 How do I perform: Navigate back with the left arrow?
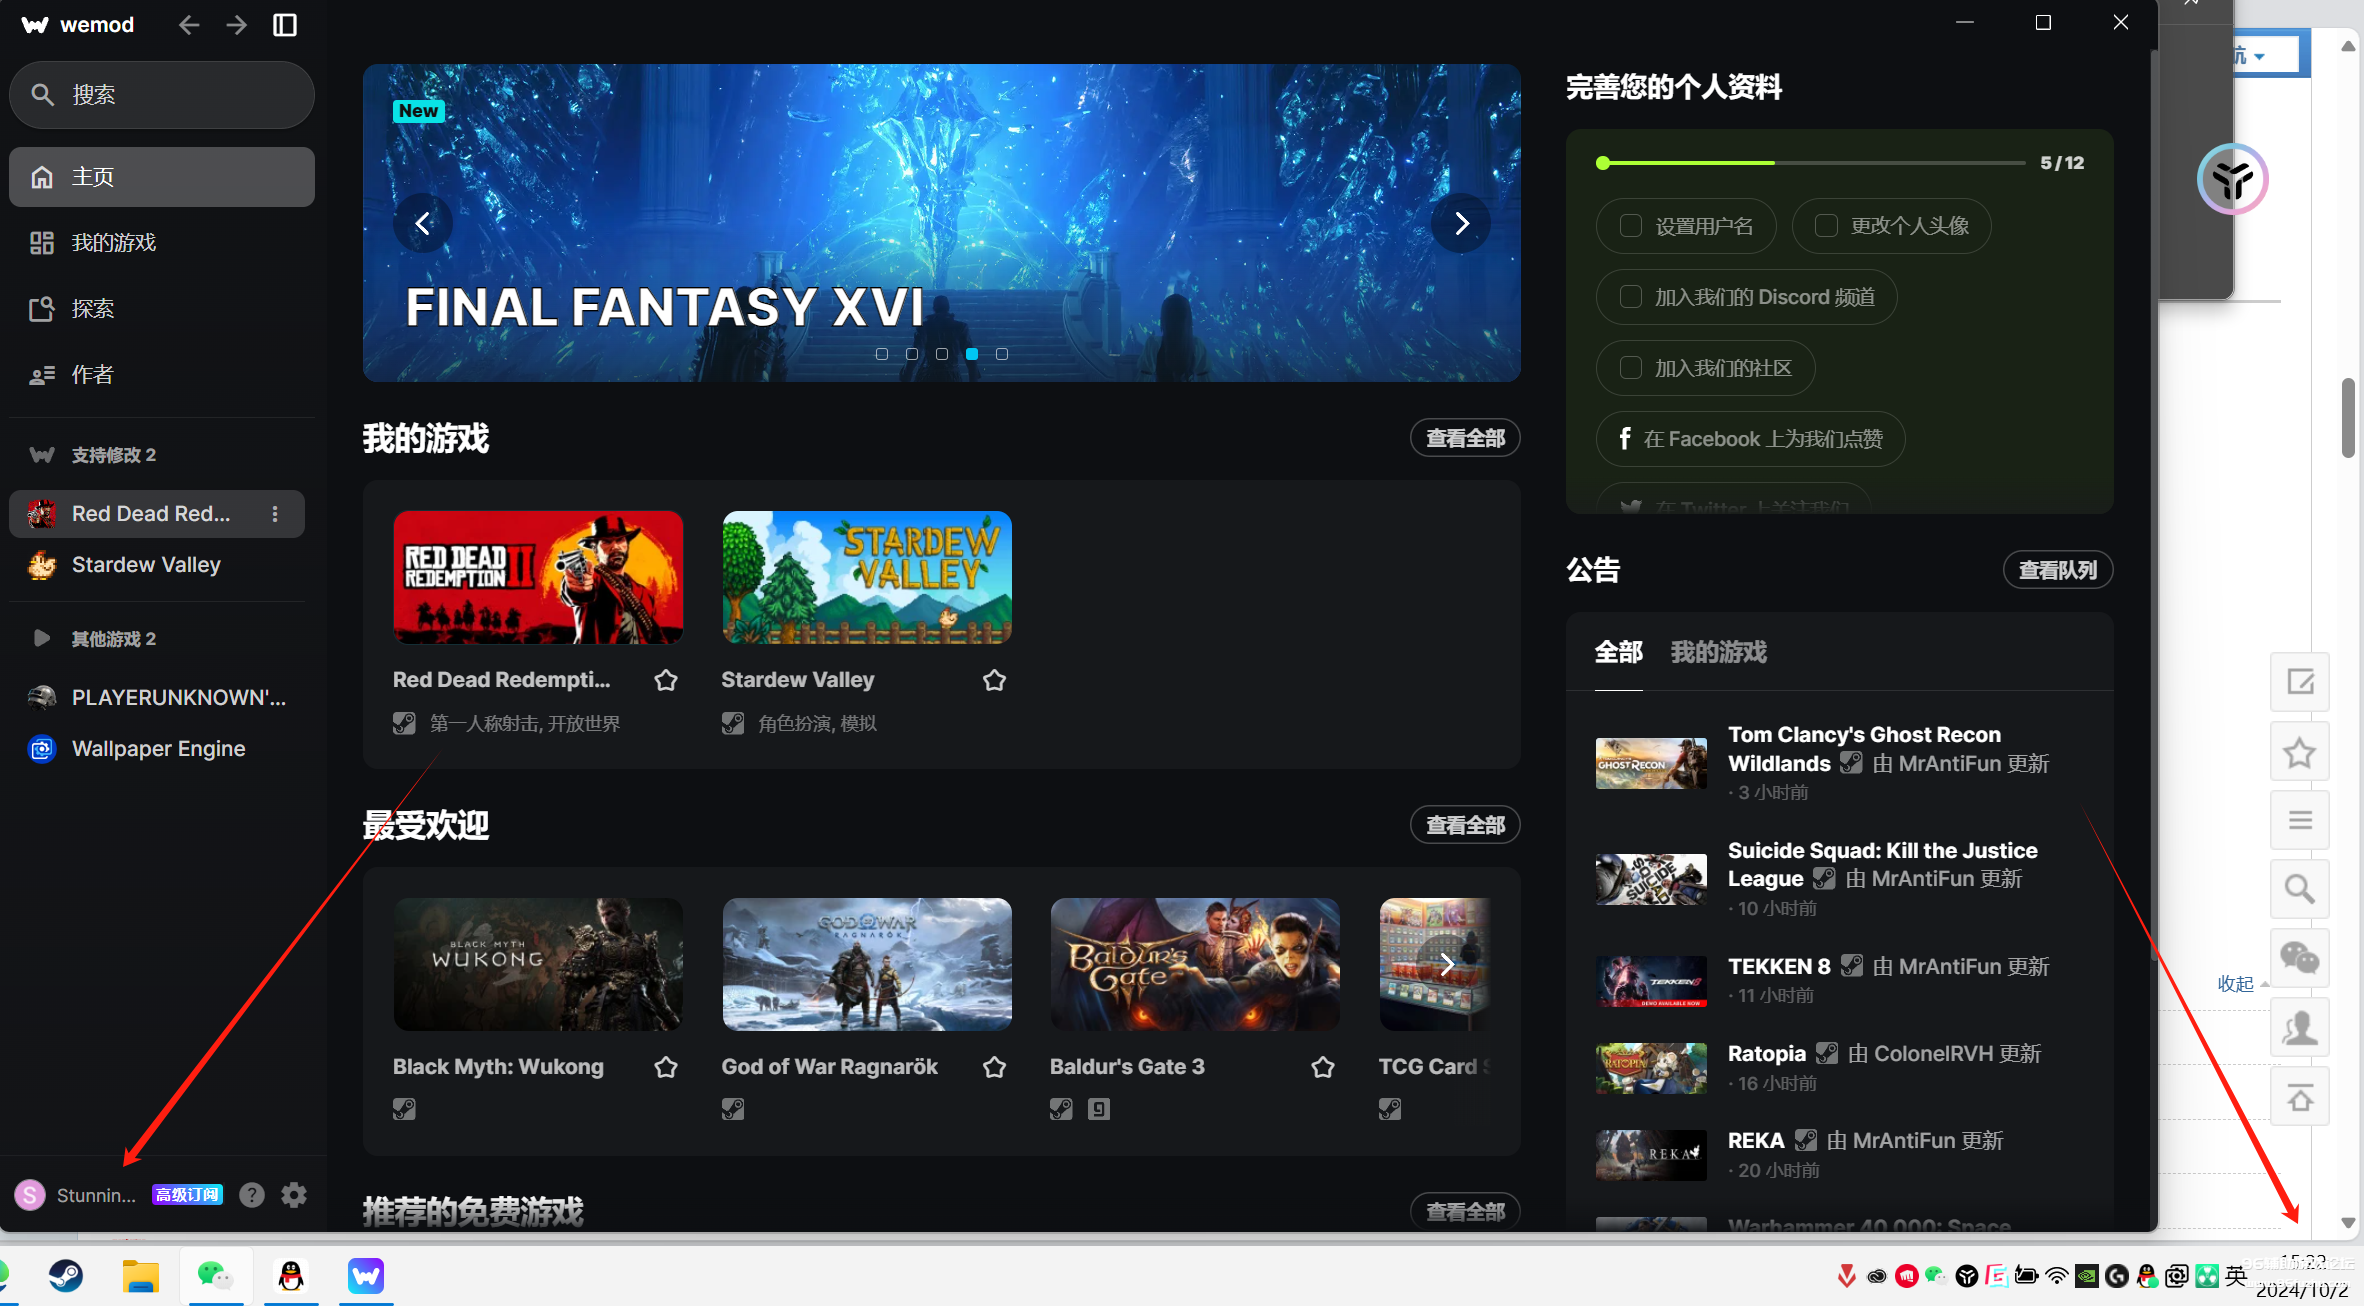pyautogui.click(x=189, y=25)
